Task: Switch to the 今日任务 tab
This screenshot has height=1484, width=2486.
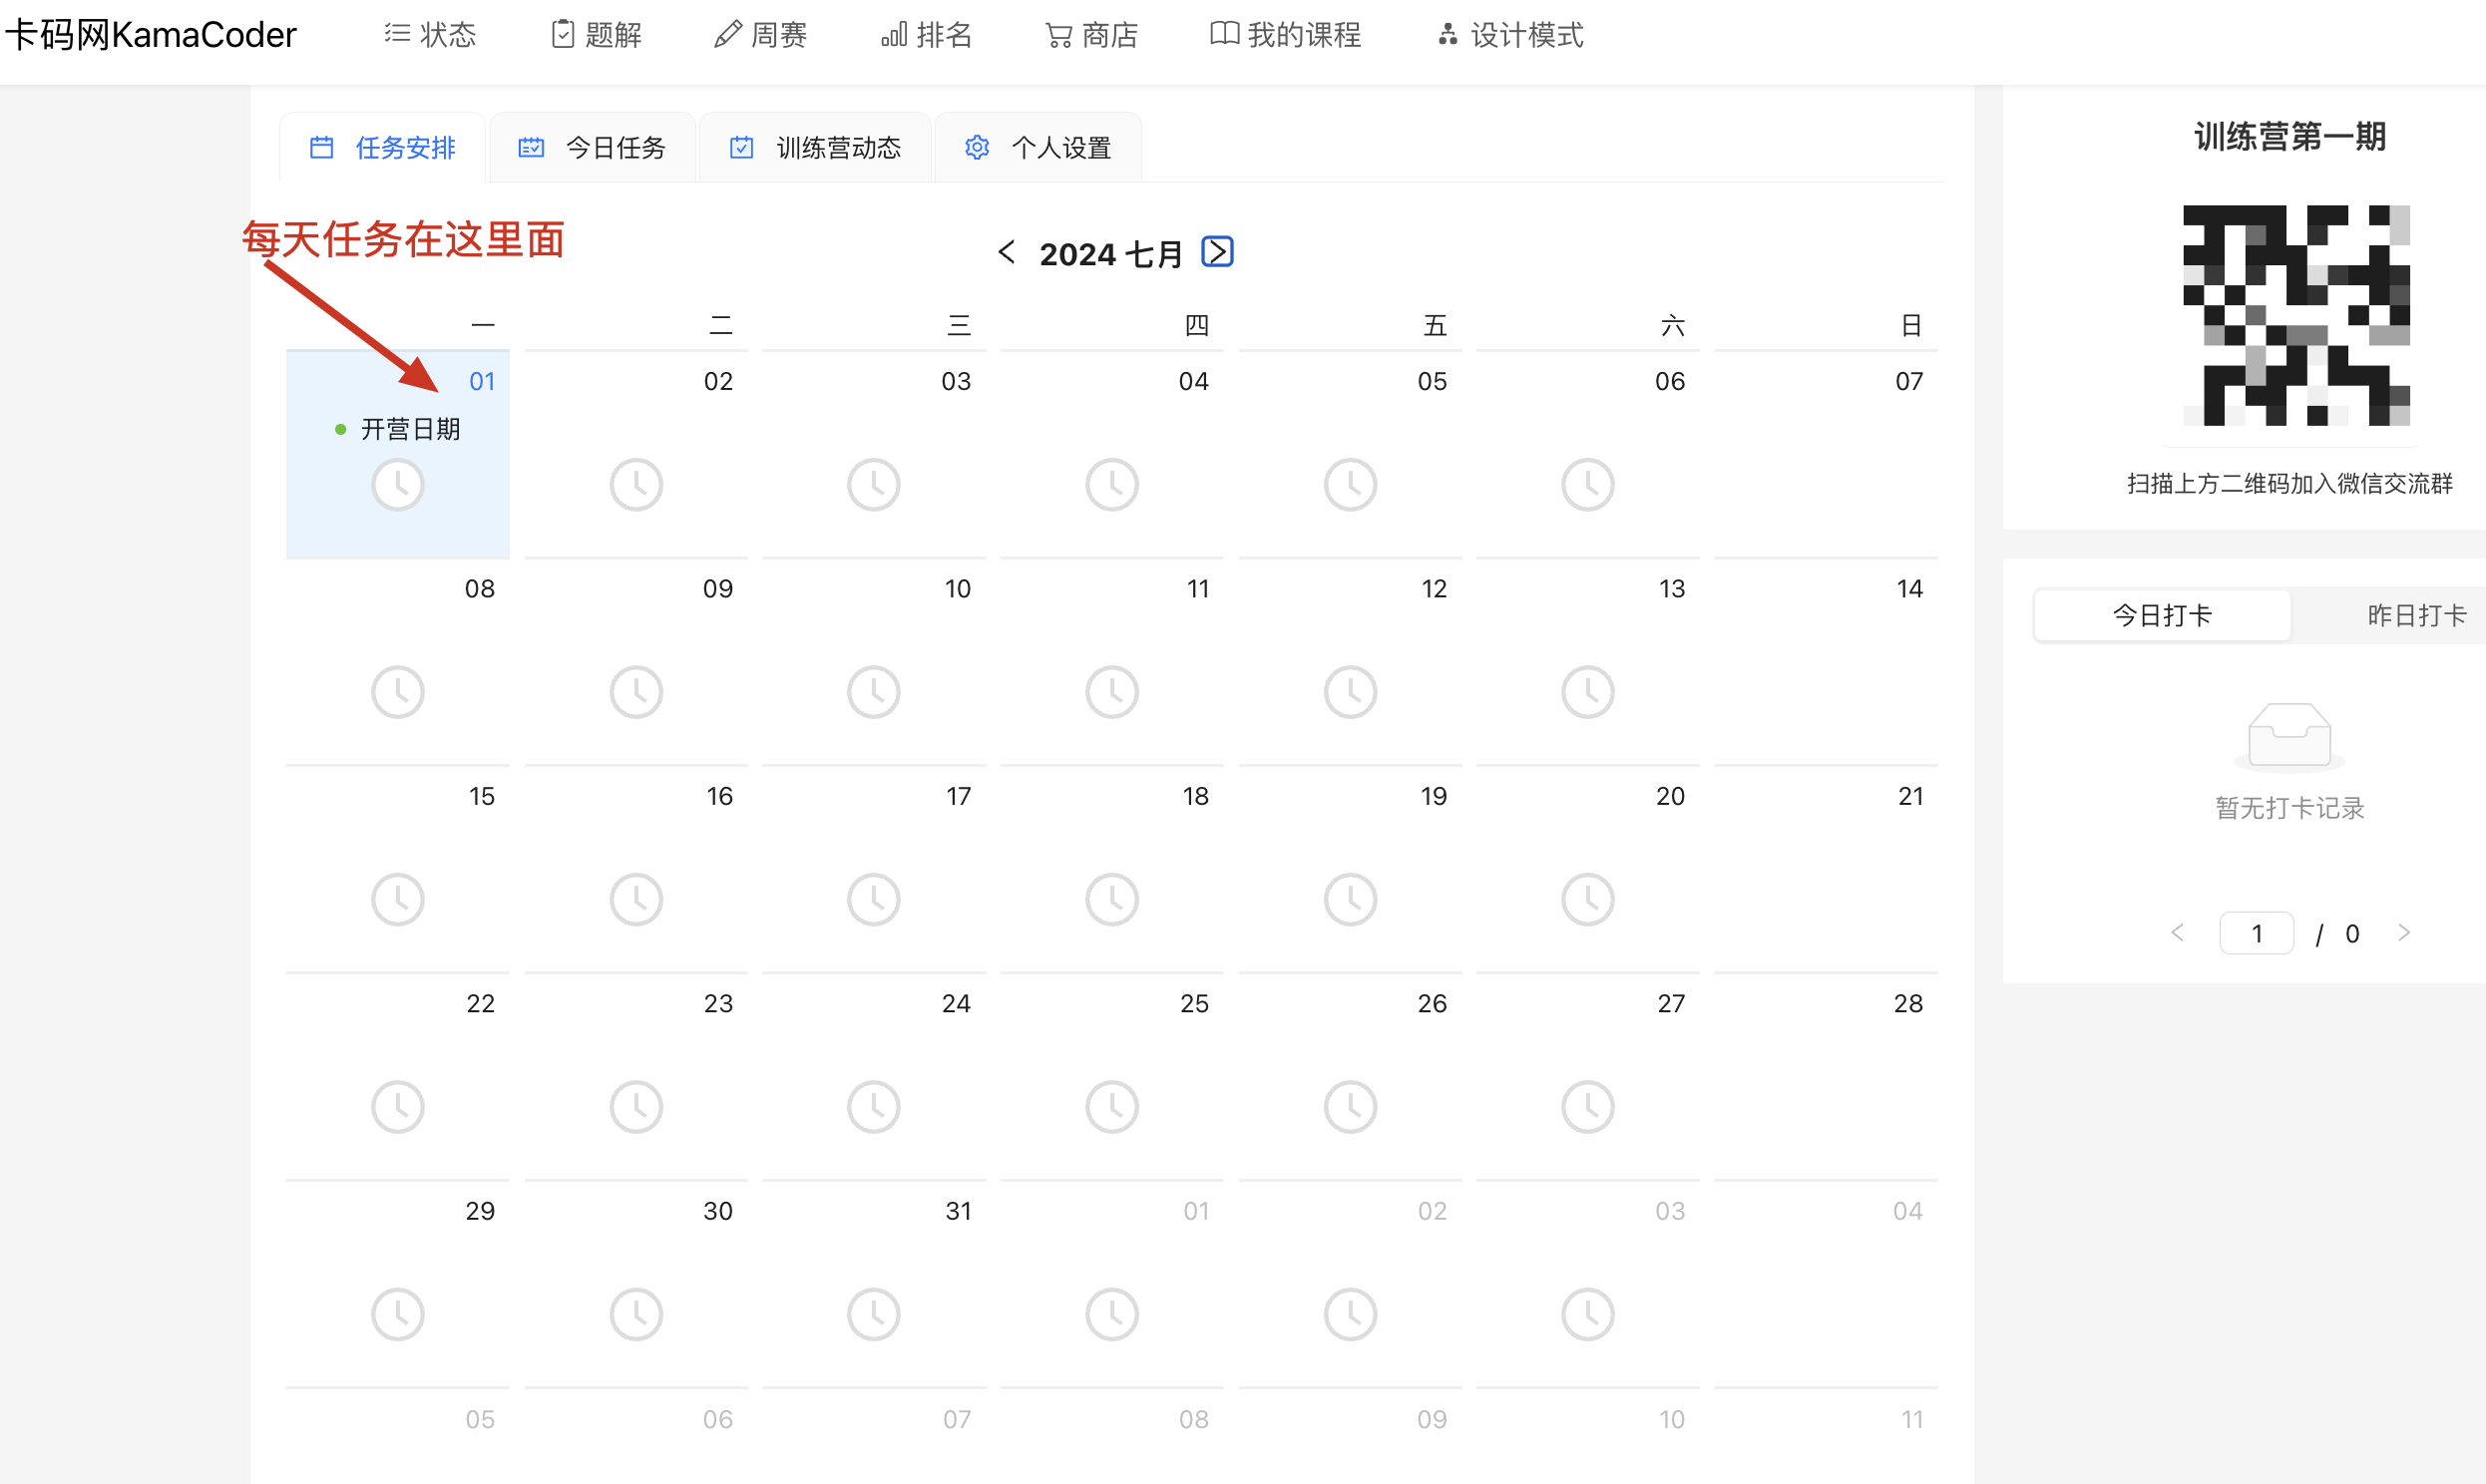Action: [x=593, y=148]
